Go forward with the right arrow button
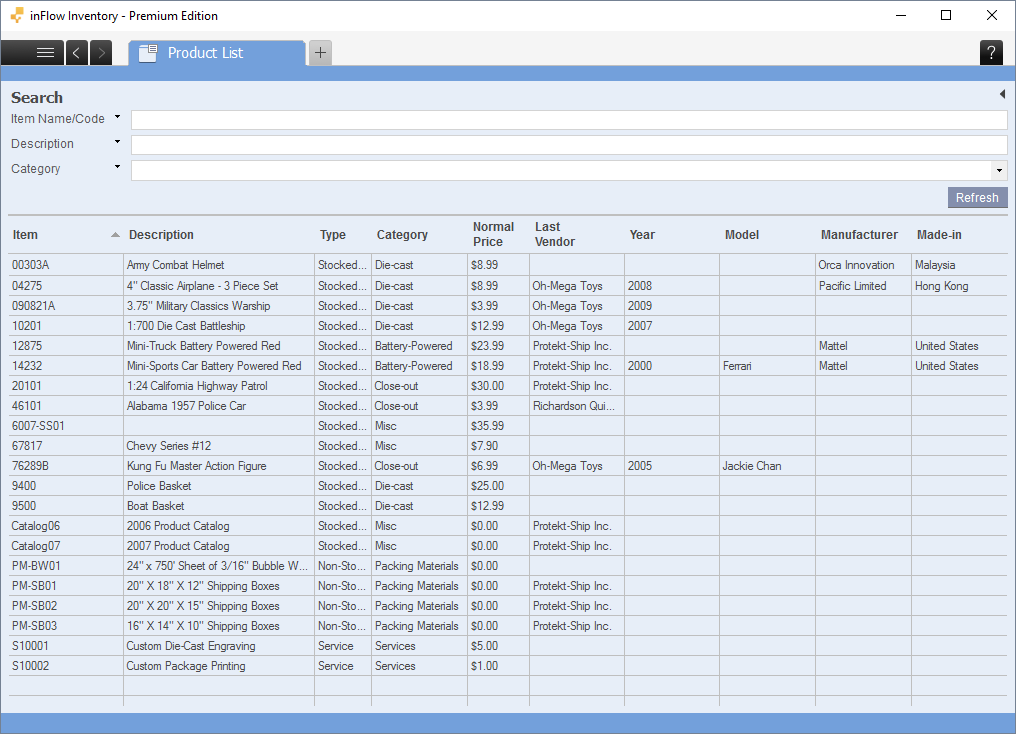Image resolution: width=1016 pixels, height=734 pixels. click(101, 52)
